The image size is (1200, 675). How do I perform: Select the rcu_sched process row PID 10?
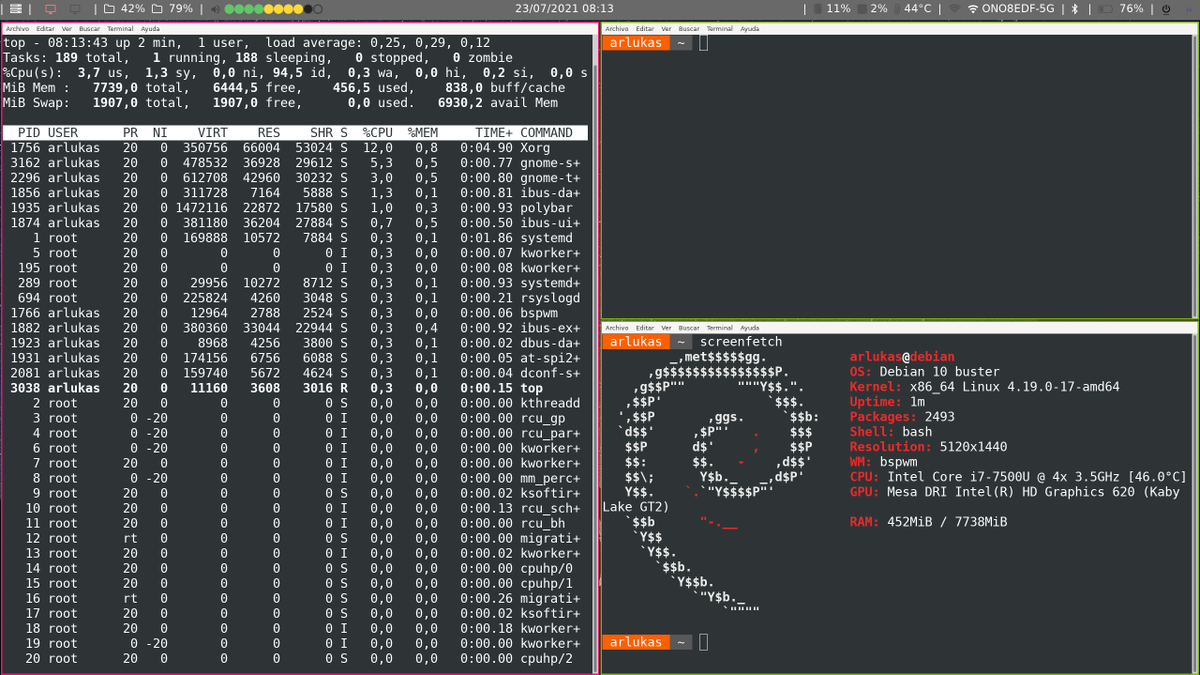coord(296,508)
